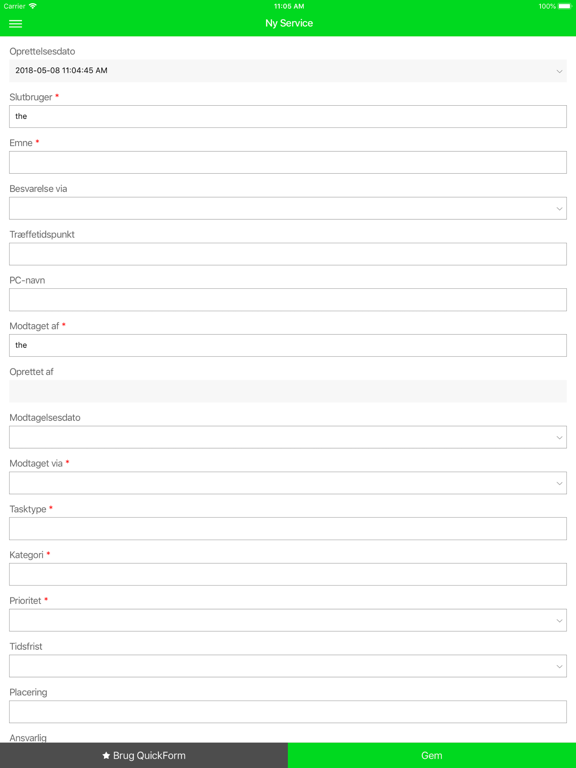The image size is (576, 768).
Task: Tap the star icon on Brug QuickForm
Action: click(x=106, y=756)
